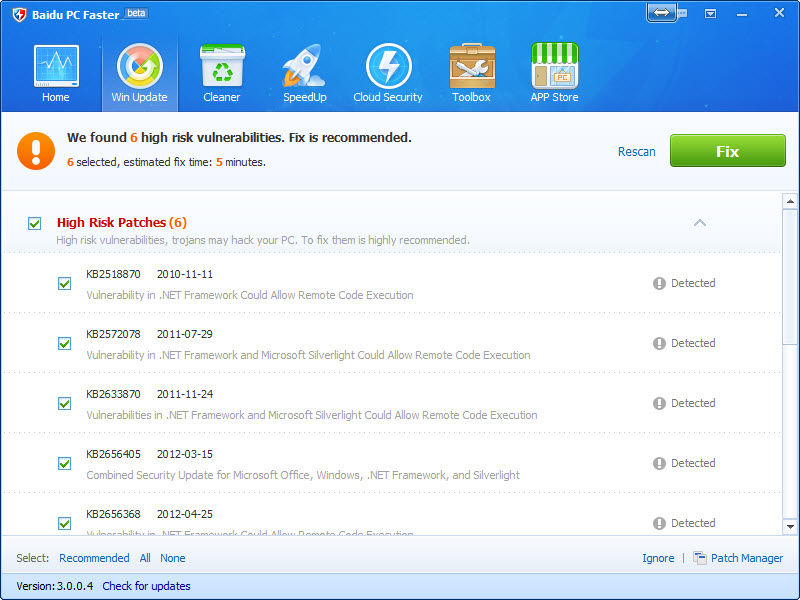This screenshot has width=800, height=600.
Task: Select All patches
Action: point(145,558)
